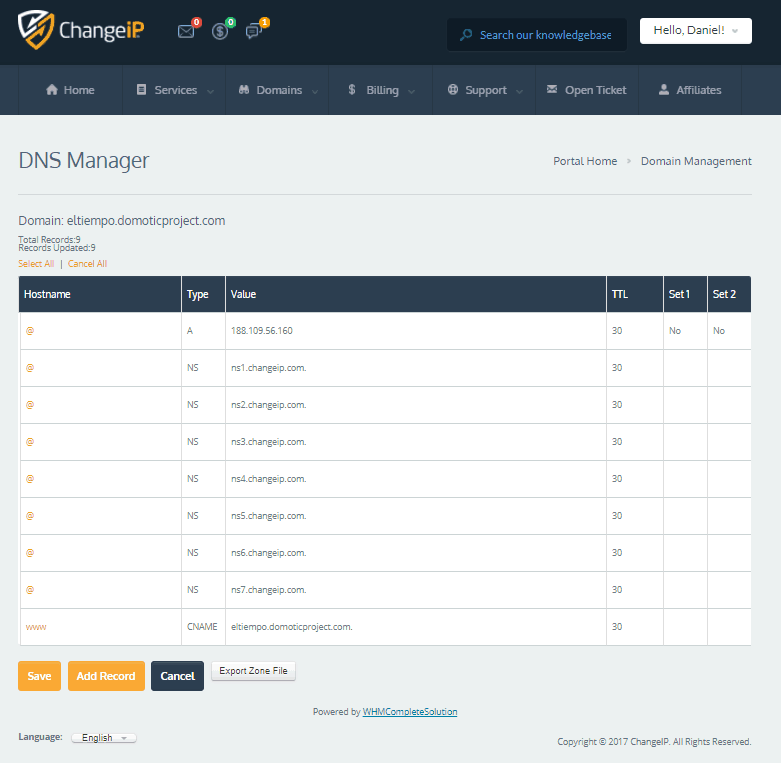
Task: Go to Home in the navigation bar
Action: point(70,90)
